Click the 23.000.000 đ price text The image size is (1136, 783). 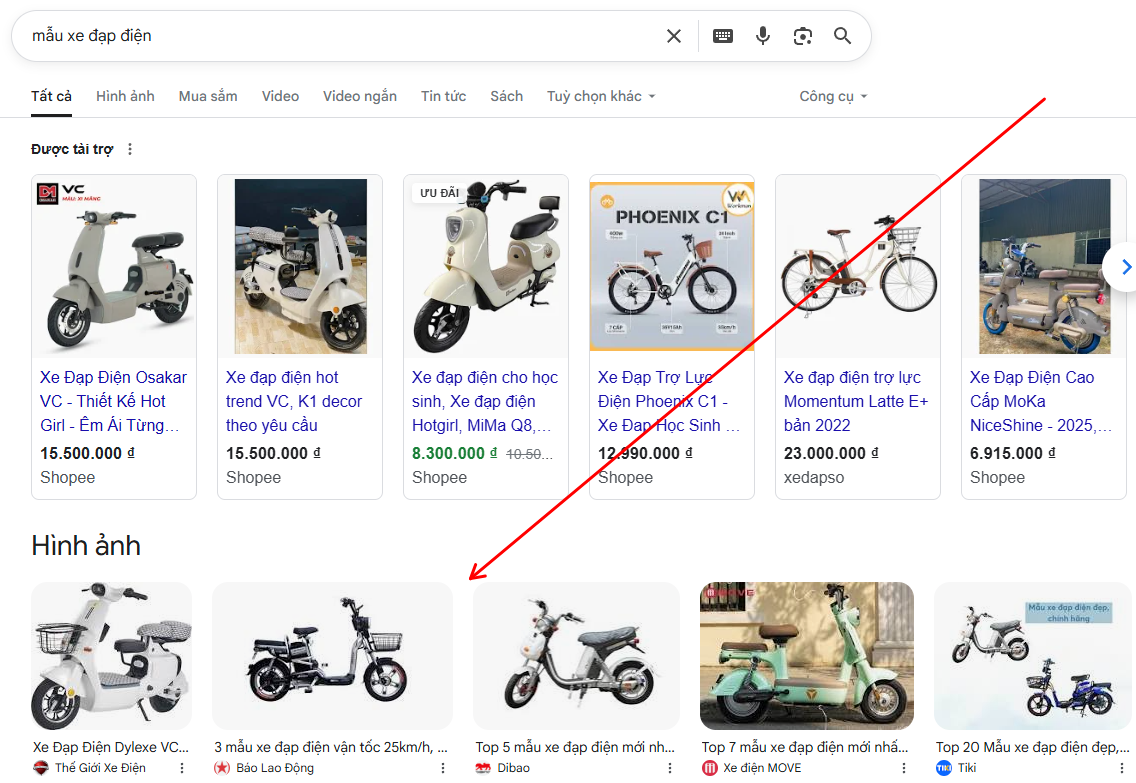[831, 453]
